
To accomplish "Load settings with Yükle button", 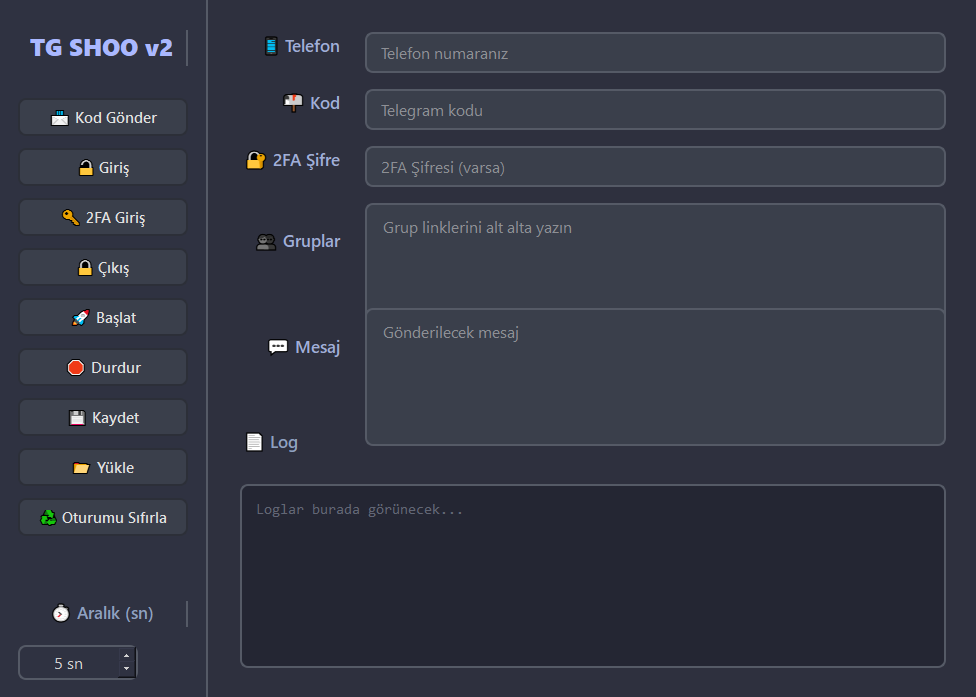I will coord(103,467).
